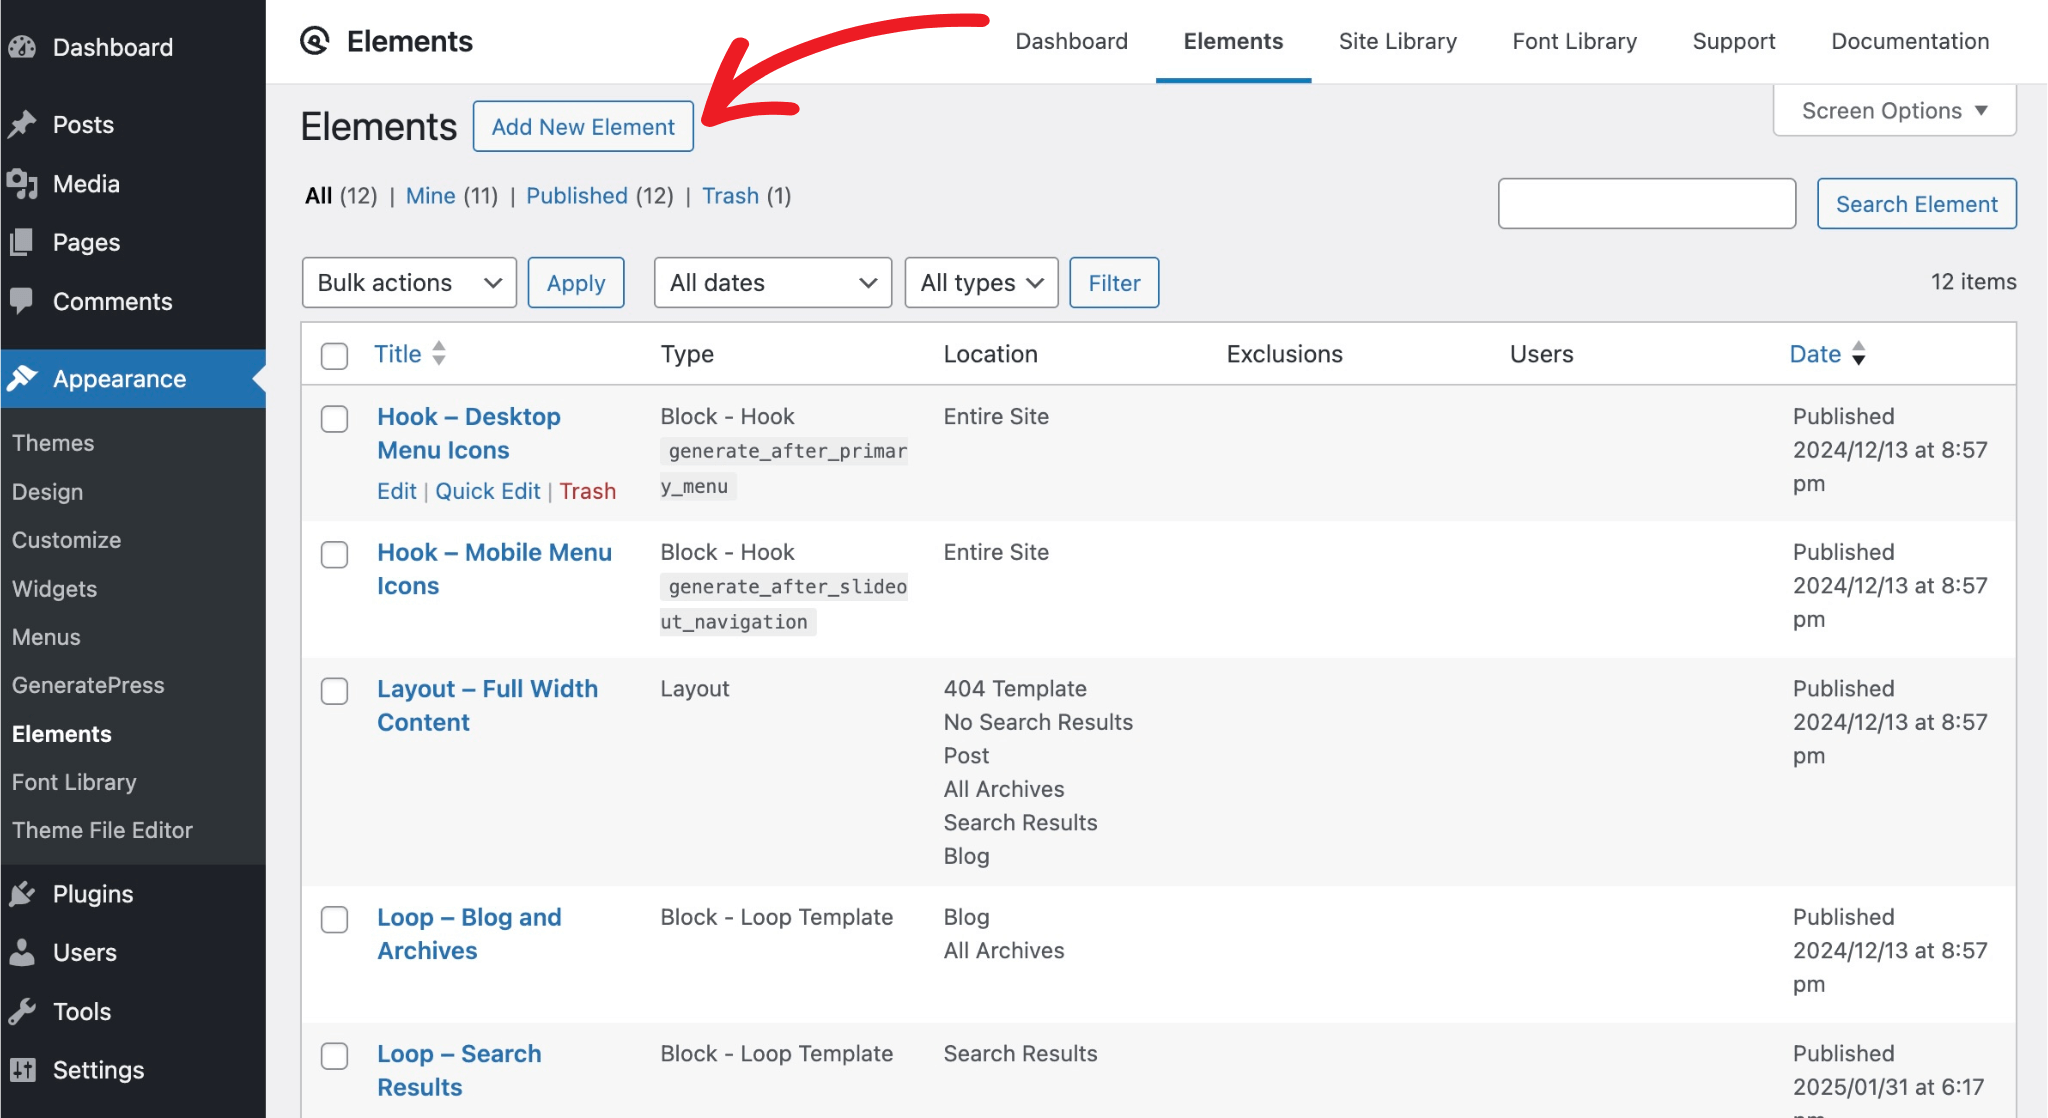Click the 12 items count text
The width and height of the screenshot is (2048, 1118).
click(1973, 281)
